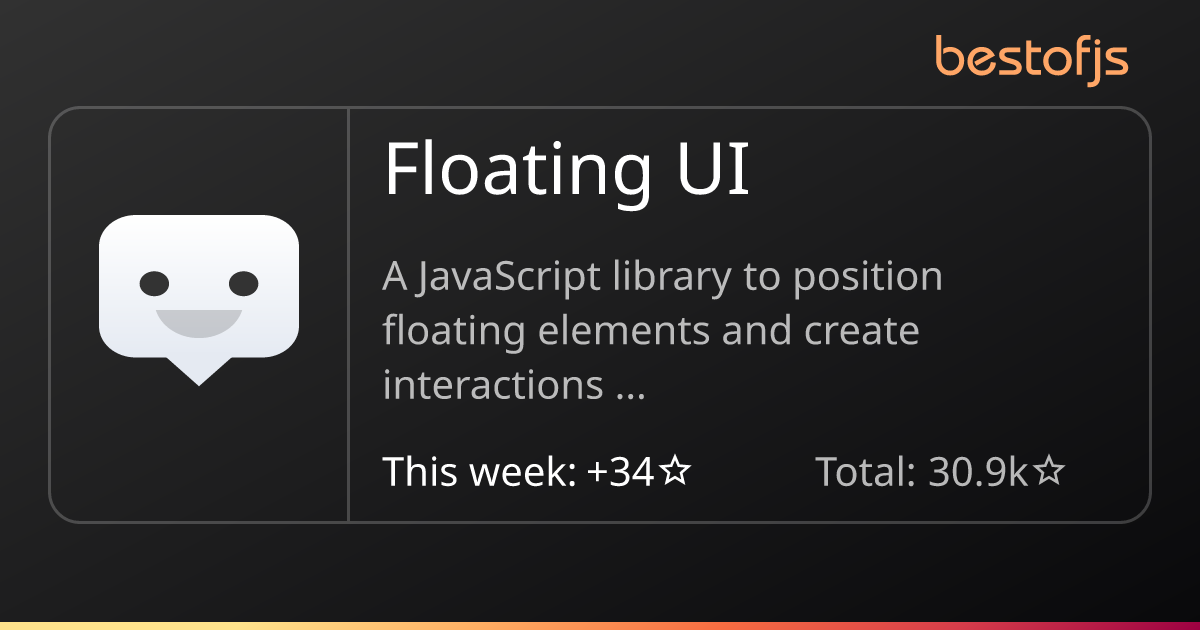
Task: Click the orange gradient bar at bottom
Action: coord(600,625)
